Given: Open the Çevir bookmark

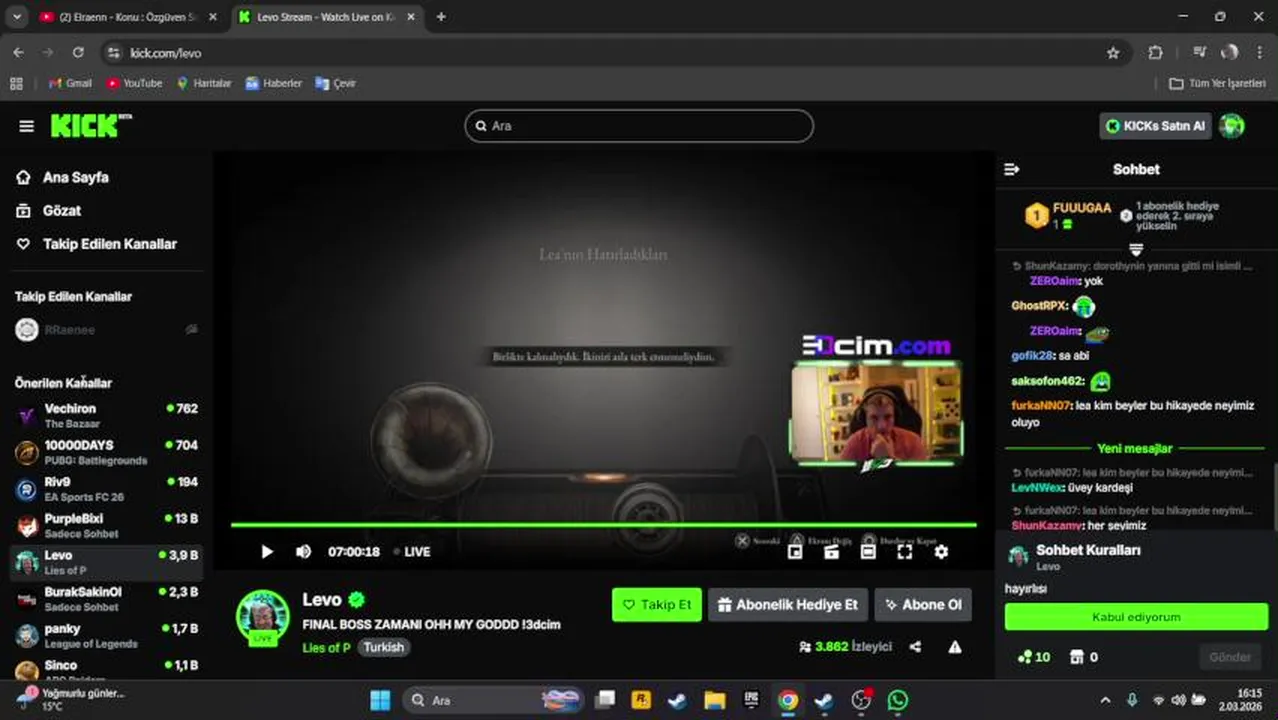Looking at the screenshot, I should [x=336, y=83].
